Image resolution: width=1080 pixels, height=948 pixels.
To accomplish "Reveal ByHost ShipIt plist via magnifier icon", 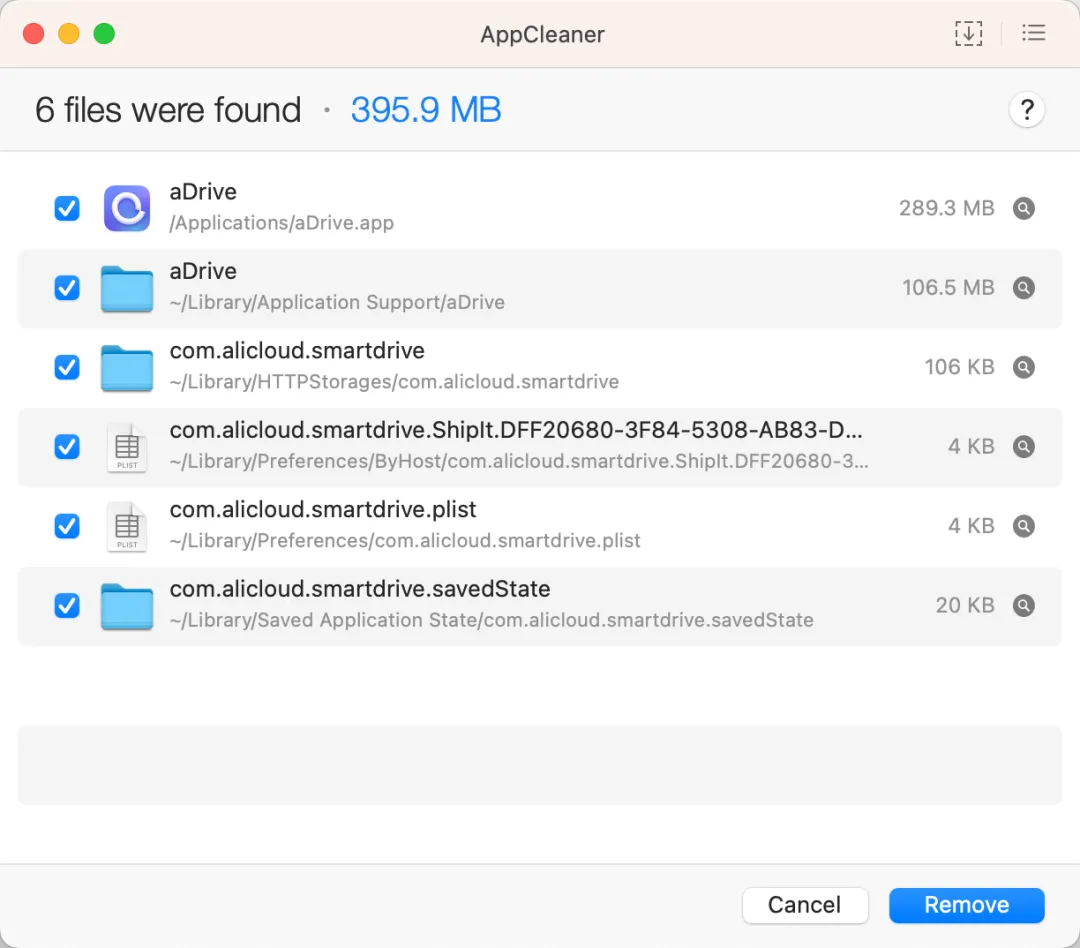I will pyautogui.click(x=1024, y=446).
